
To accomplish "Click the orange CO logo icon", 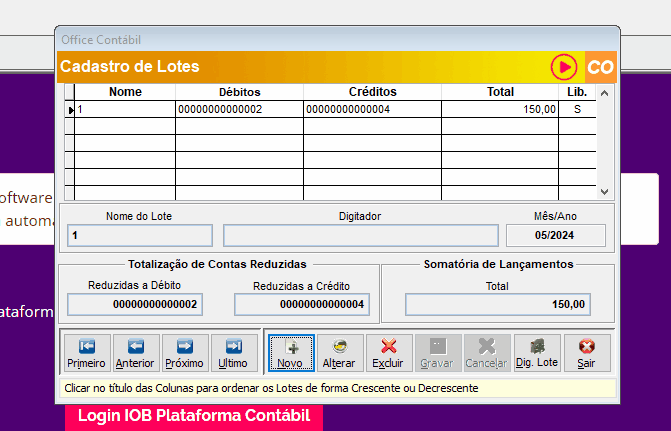I will 600,67.
